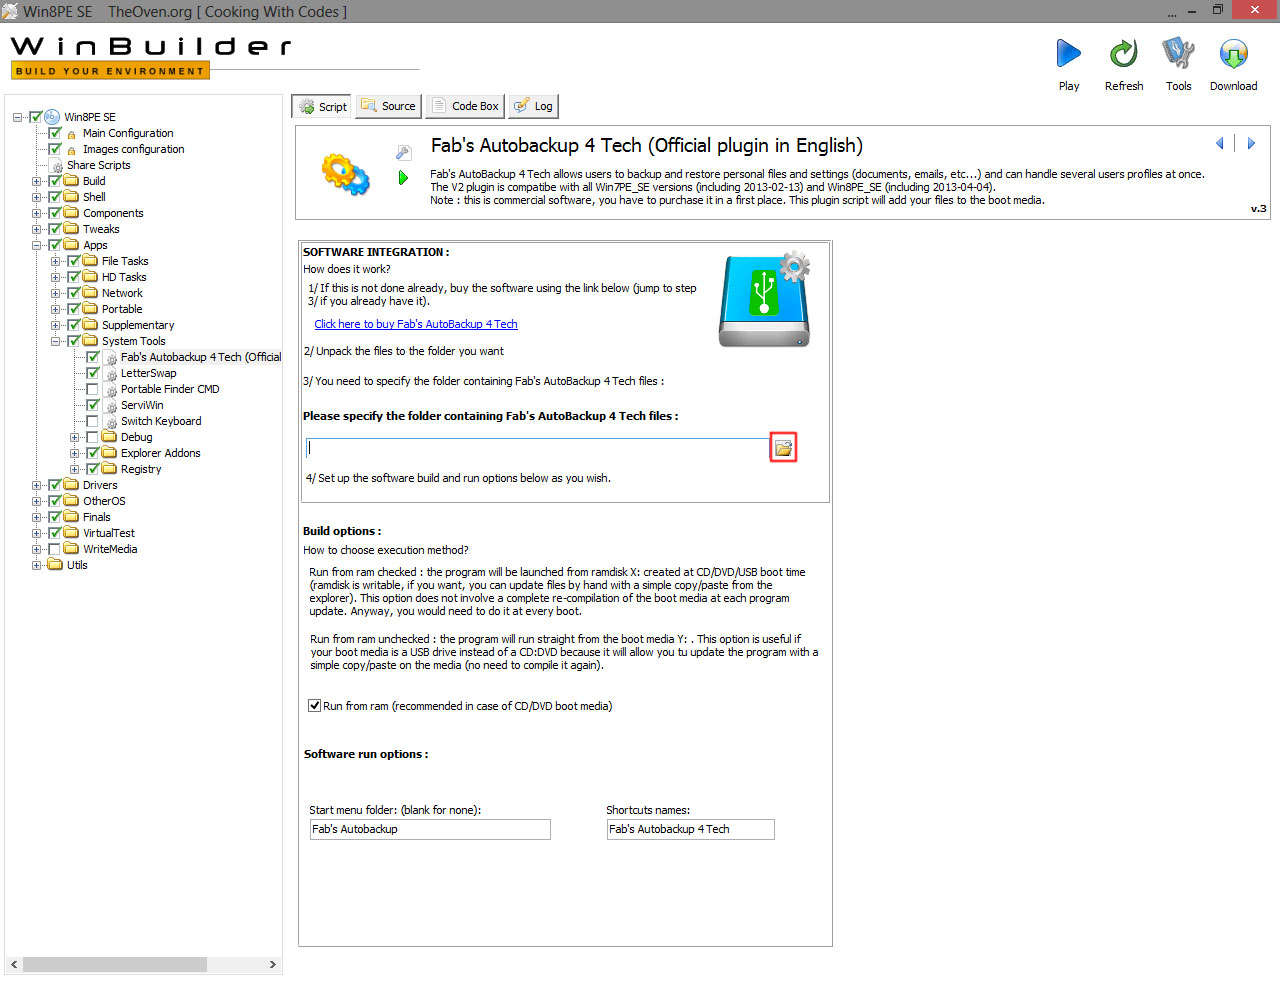1280x982 pixels.
Task: Click the wrench edit script icon
Action: [x=403, y=153]
